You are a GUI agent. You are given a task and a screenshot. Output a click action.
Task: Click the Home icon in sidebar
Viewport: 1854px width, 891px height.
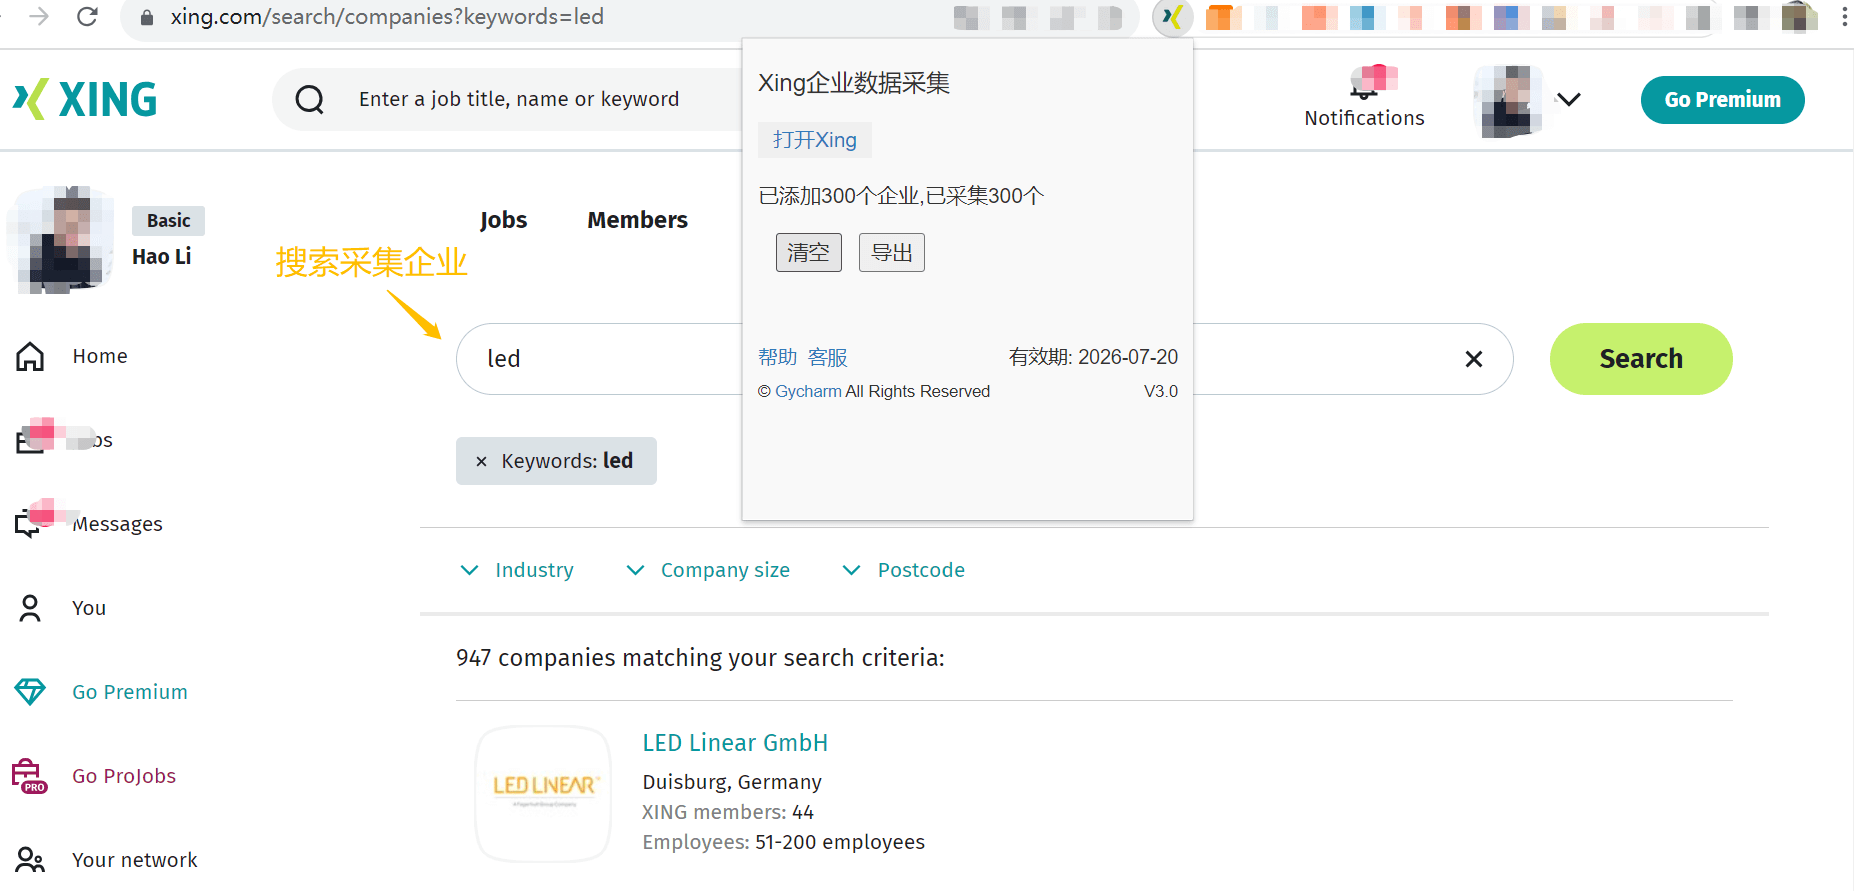click(x=30, y=356)
